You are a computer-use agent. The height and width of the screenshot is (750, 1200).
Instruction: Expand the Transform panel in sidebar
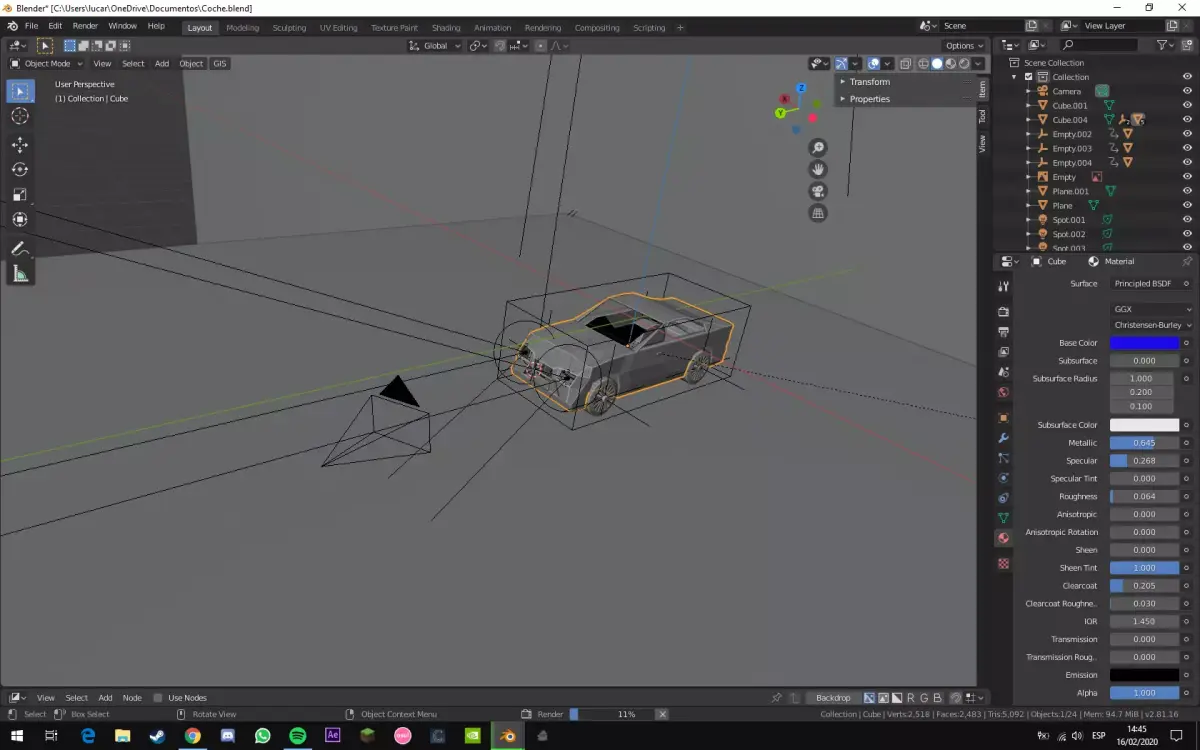pos(869,82)
